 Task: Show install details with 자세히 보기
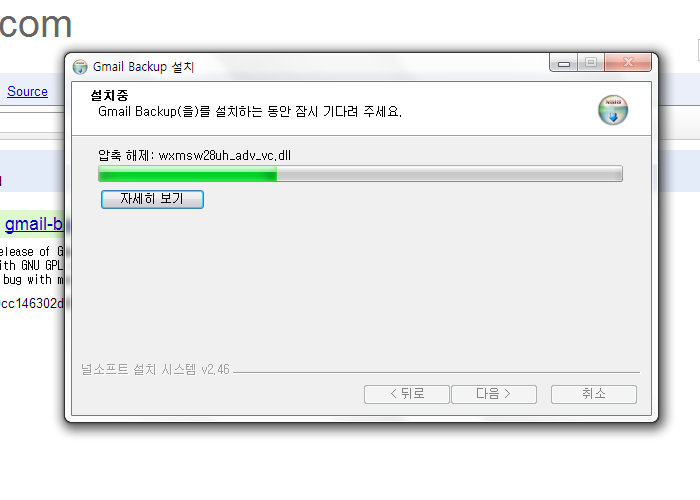tap(152, 199)
